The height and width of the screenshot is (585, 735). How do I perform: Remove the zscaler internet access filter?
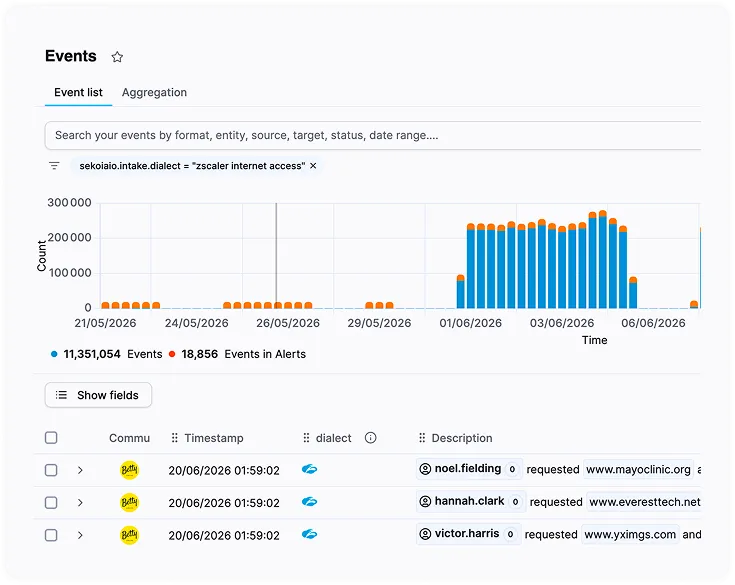313,165
